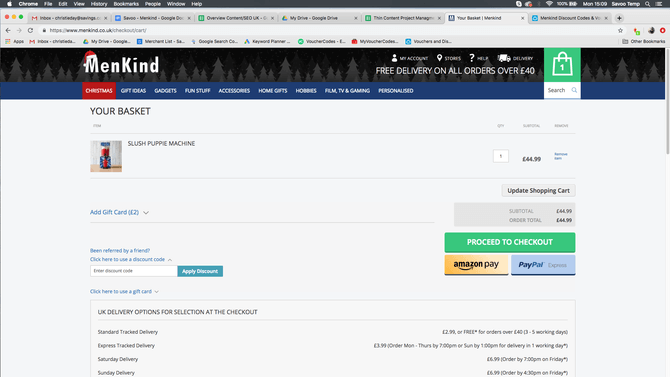Click the site Search field
Image resolution: width=670 pixels, height=377 pixels.
tap(557, 90)
